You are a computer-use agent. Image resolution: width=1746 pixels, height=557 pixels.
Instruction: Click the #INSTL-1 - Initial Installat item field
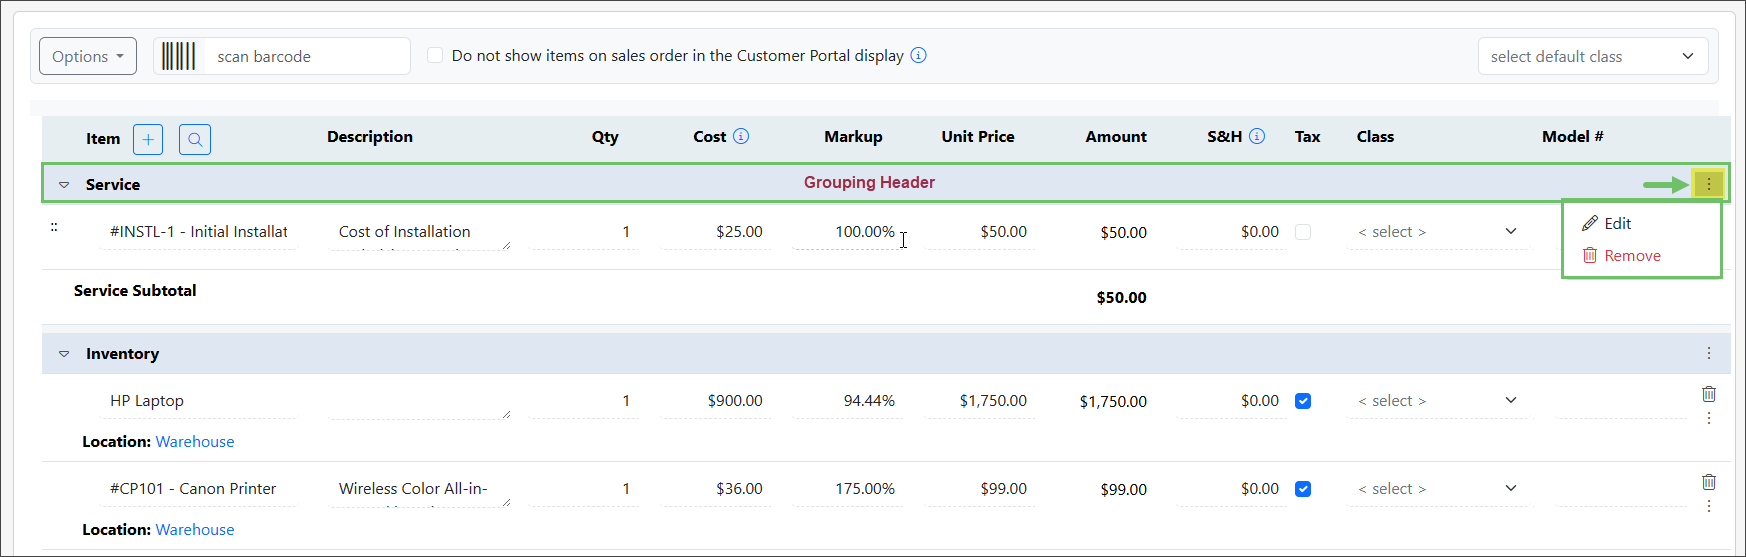click(199, 232)
